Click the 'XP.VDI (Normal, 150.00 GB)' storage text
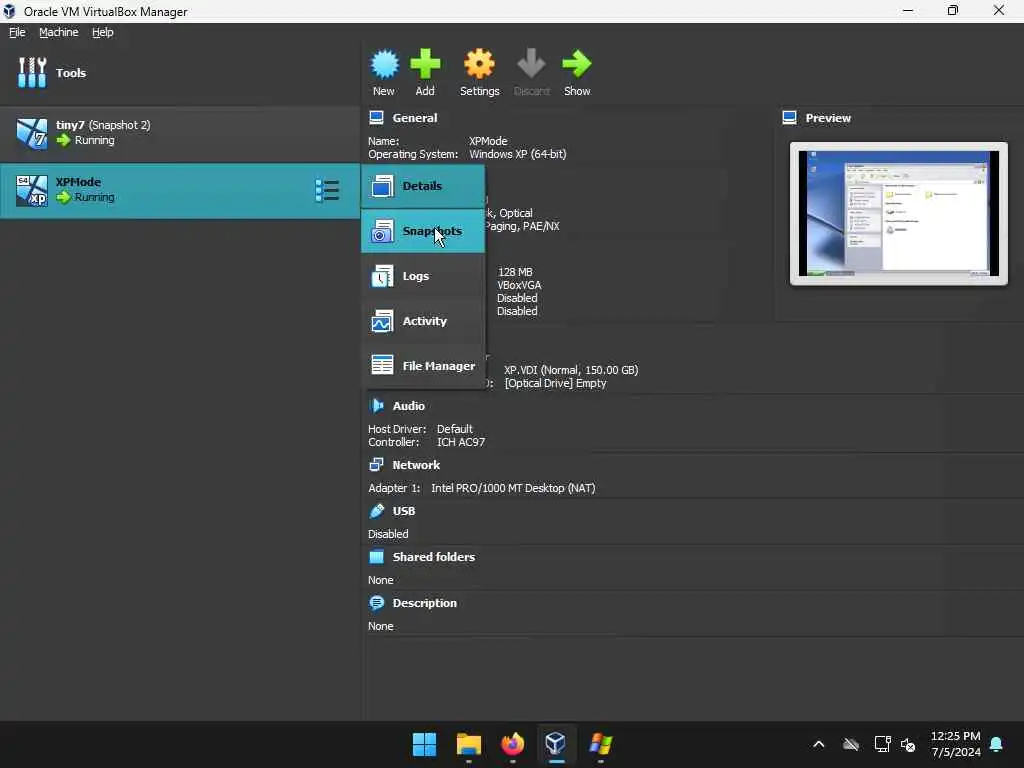1024x768 pixels. pos(571,370)
